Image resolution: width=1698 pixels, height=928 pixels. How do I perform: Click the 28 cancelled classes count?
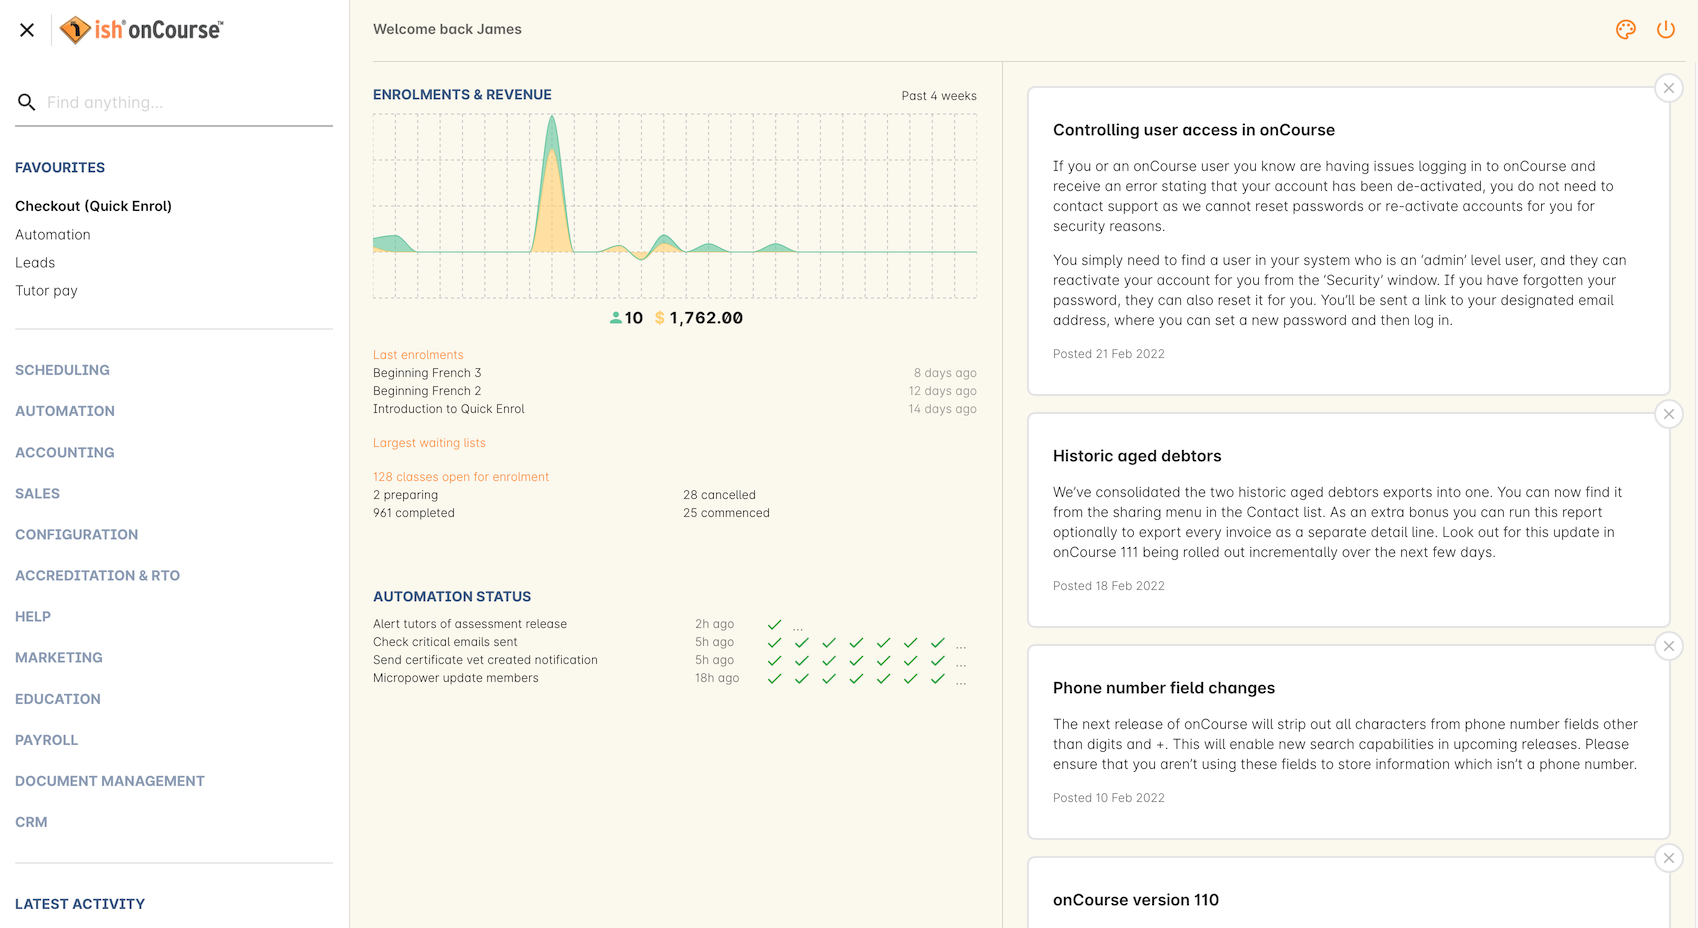click(720, 495)
